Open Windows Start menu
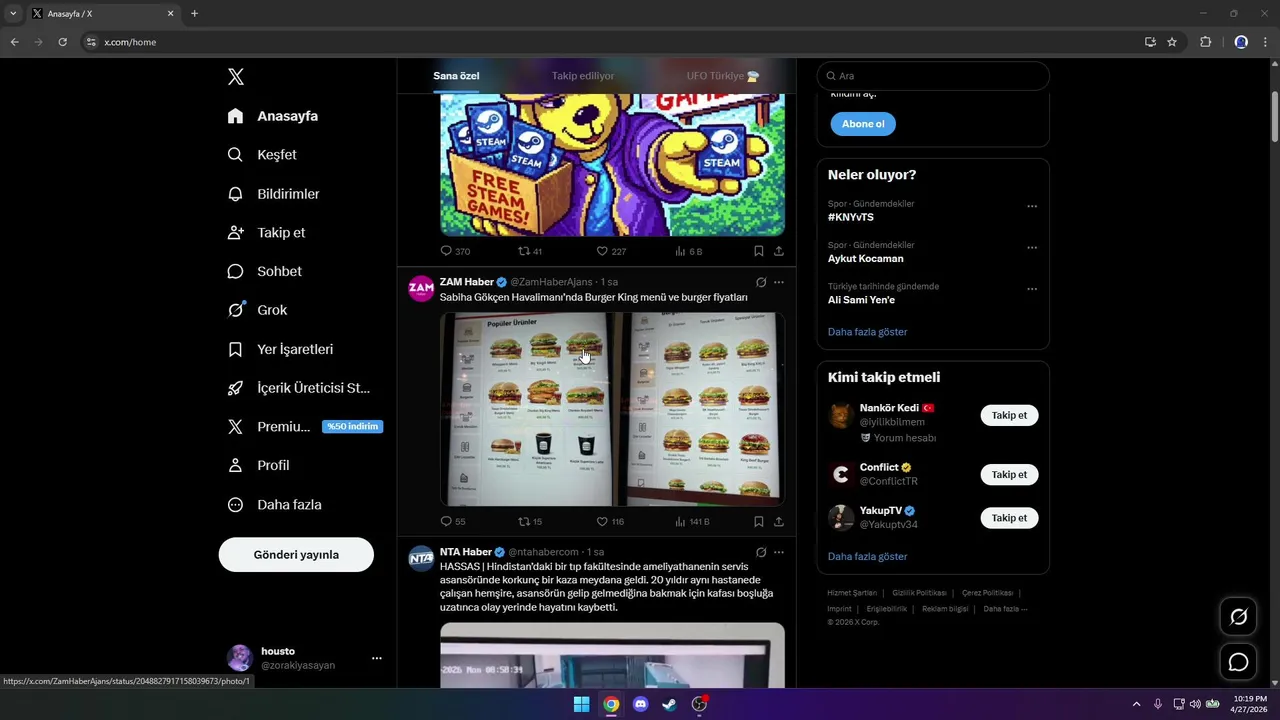Viewport: 1280px width, 720px height. pyautogui.click(x=581, y=704)
